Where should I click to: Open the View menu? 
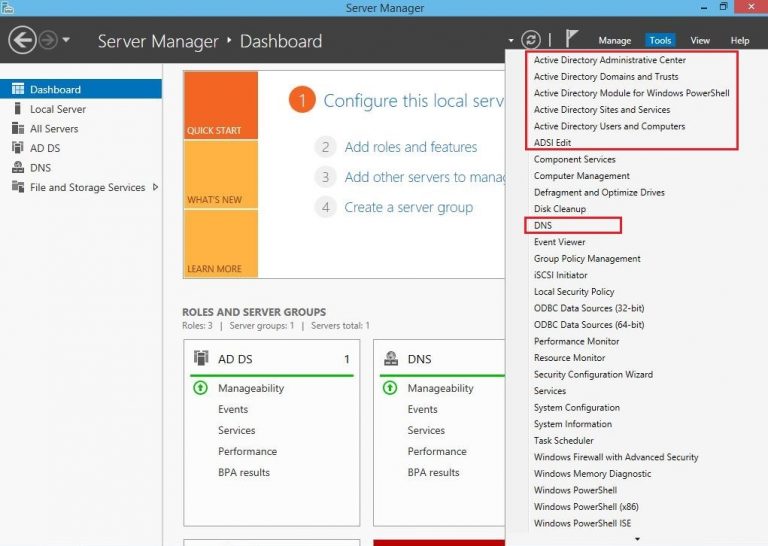(700, 41)
